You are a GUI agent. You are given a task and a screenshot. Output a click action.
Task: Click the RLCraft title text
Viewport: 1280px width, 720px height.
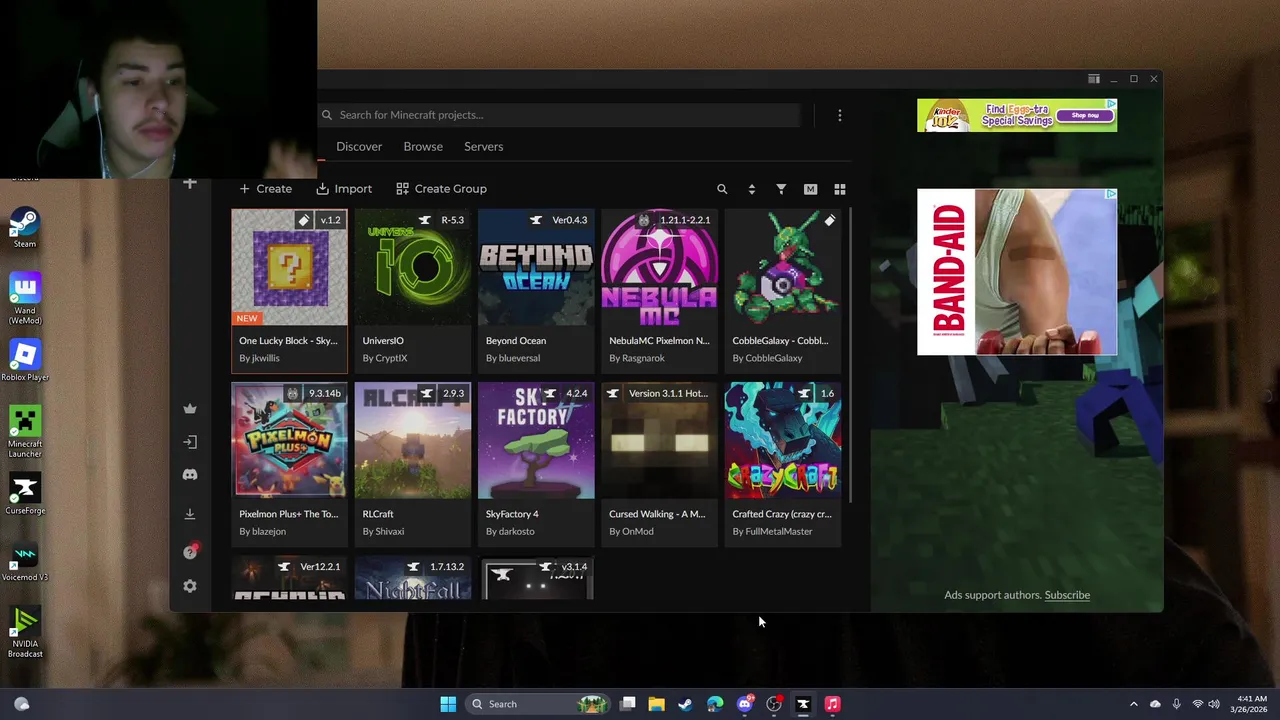378,514
